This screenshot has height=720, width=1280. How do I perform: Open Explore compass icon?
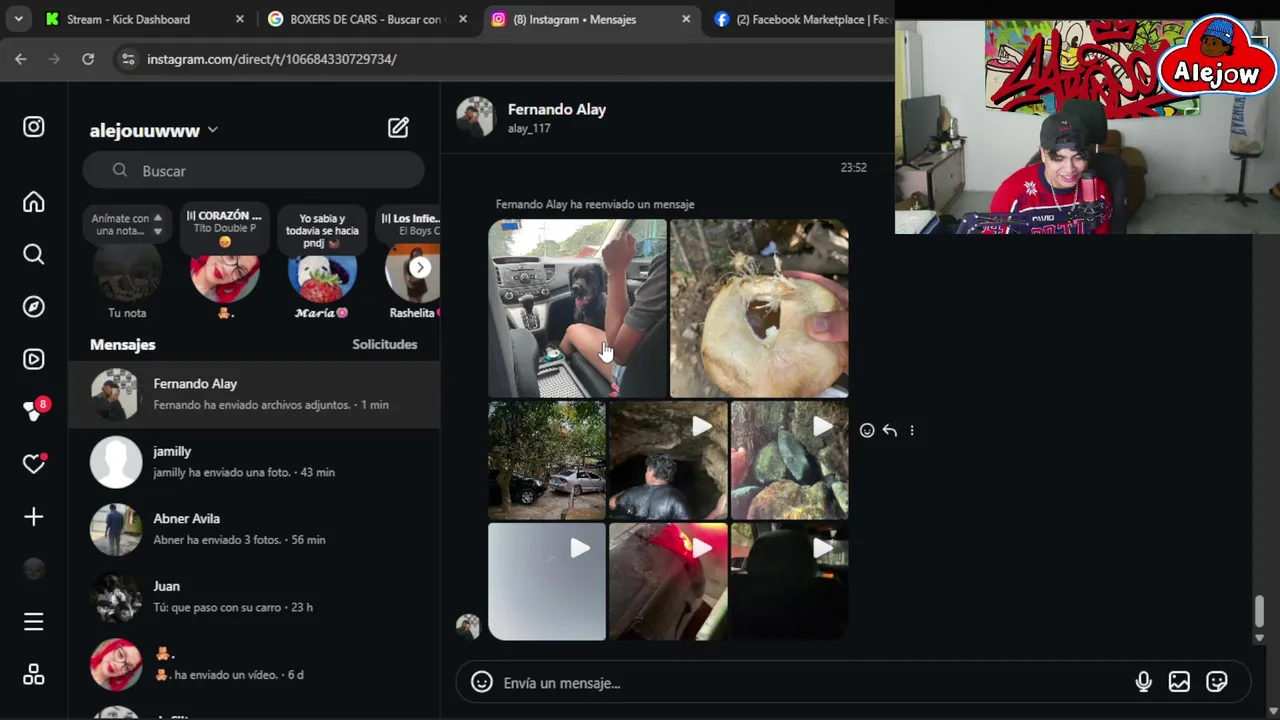34,306
